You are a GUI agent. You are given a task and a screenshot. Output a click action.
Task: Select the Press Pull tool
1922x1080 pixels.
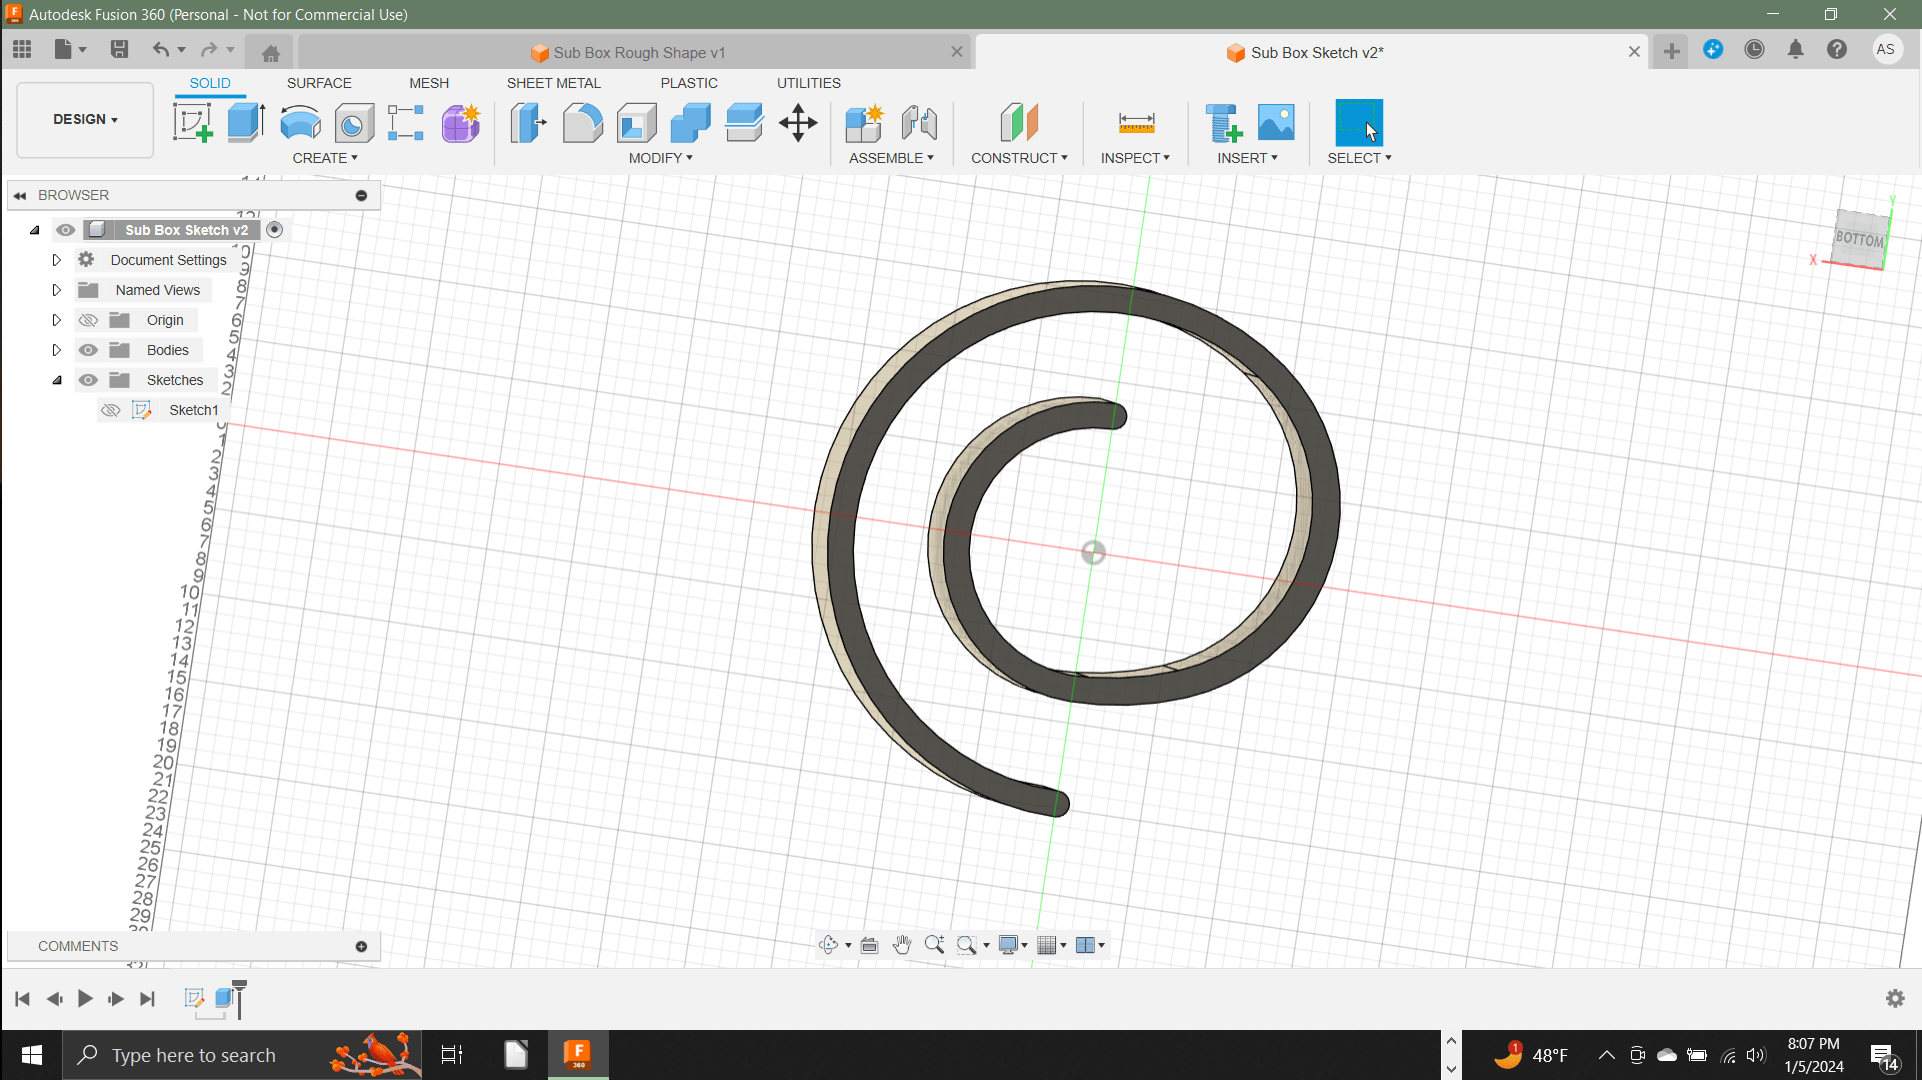(x=528, y=123)
